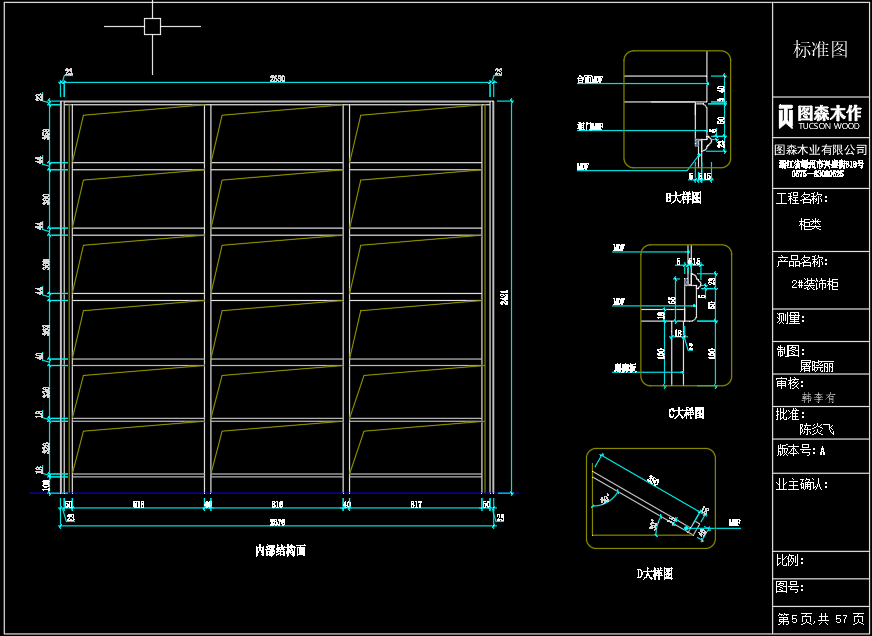This screenshot has width=872, height=636.
Task: Select the 2#装饰柜 product name text
Action: click(x=815, y=285)
